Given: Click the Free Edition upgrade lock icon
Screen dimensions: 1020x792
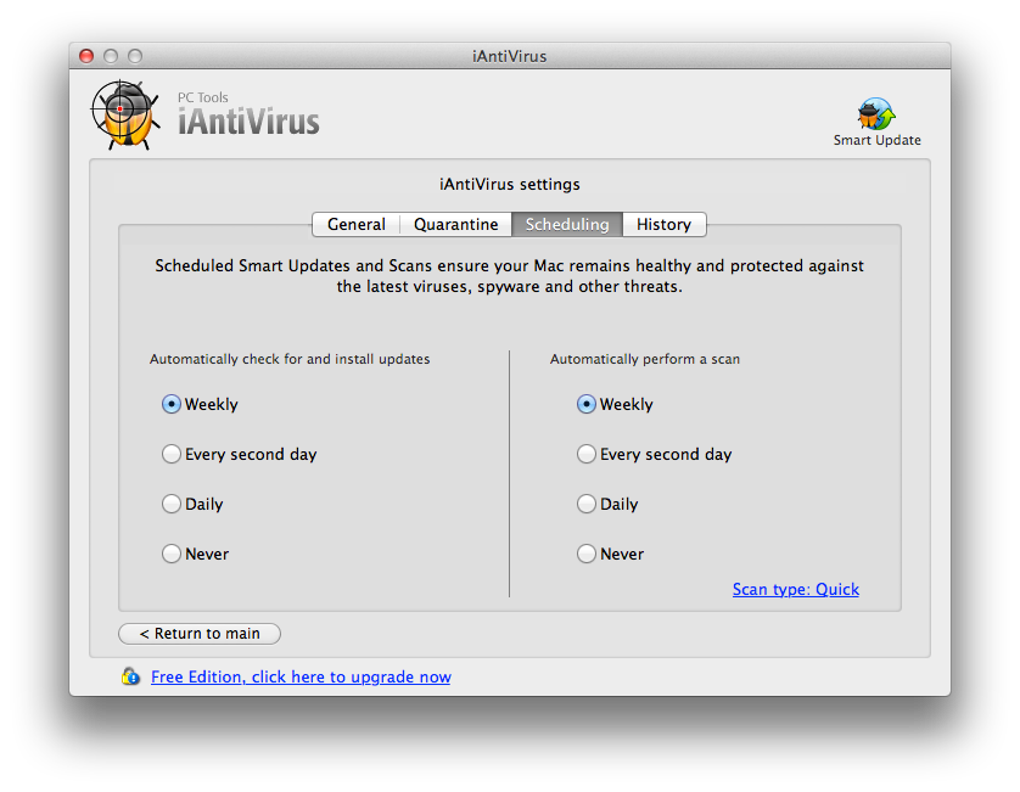Looking at the screenshot, I should (x=131, y=676).
